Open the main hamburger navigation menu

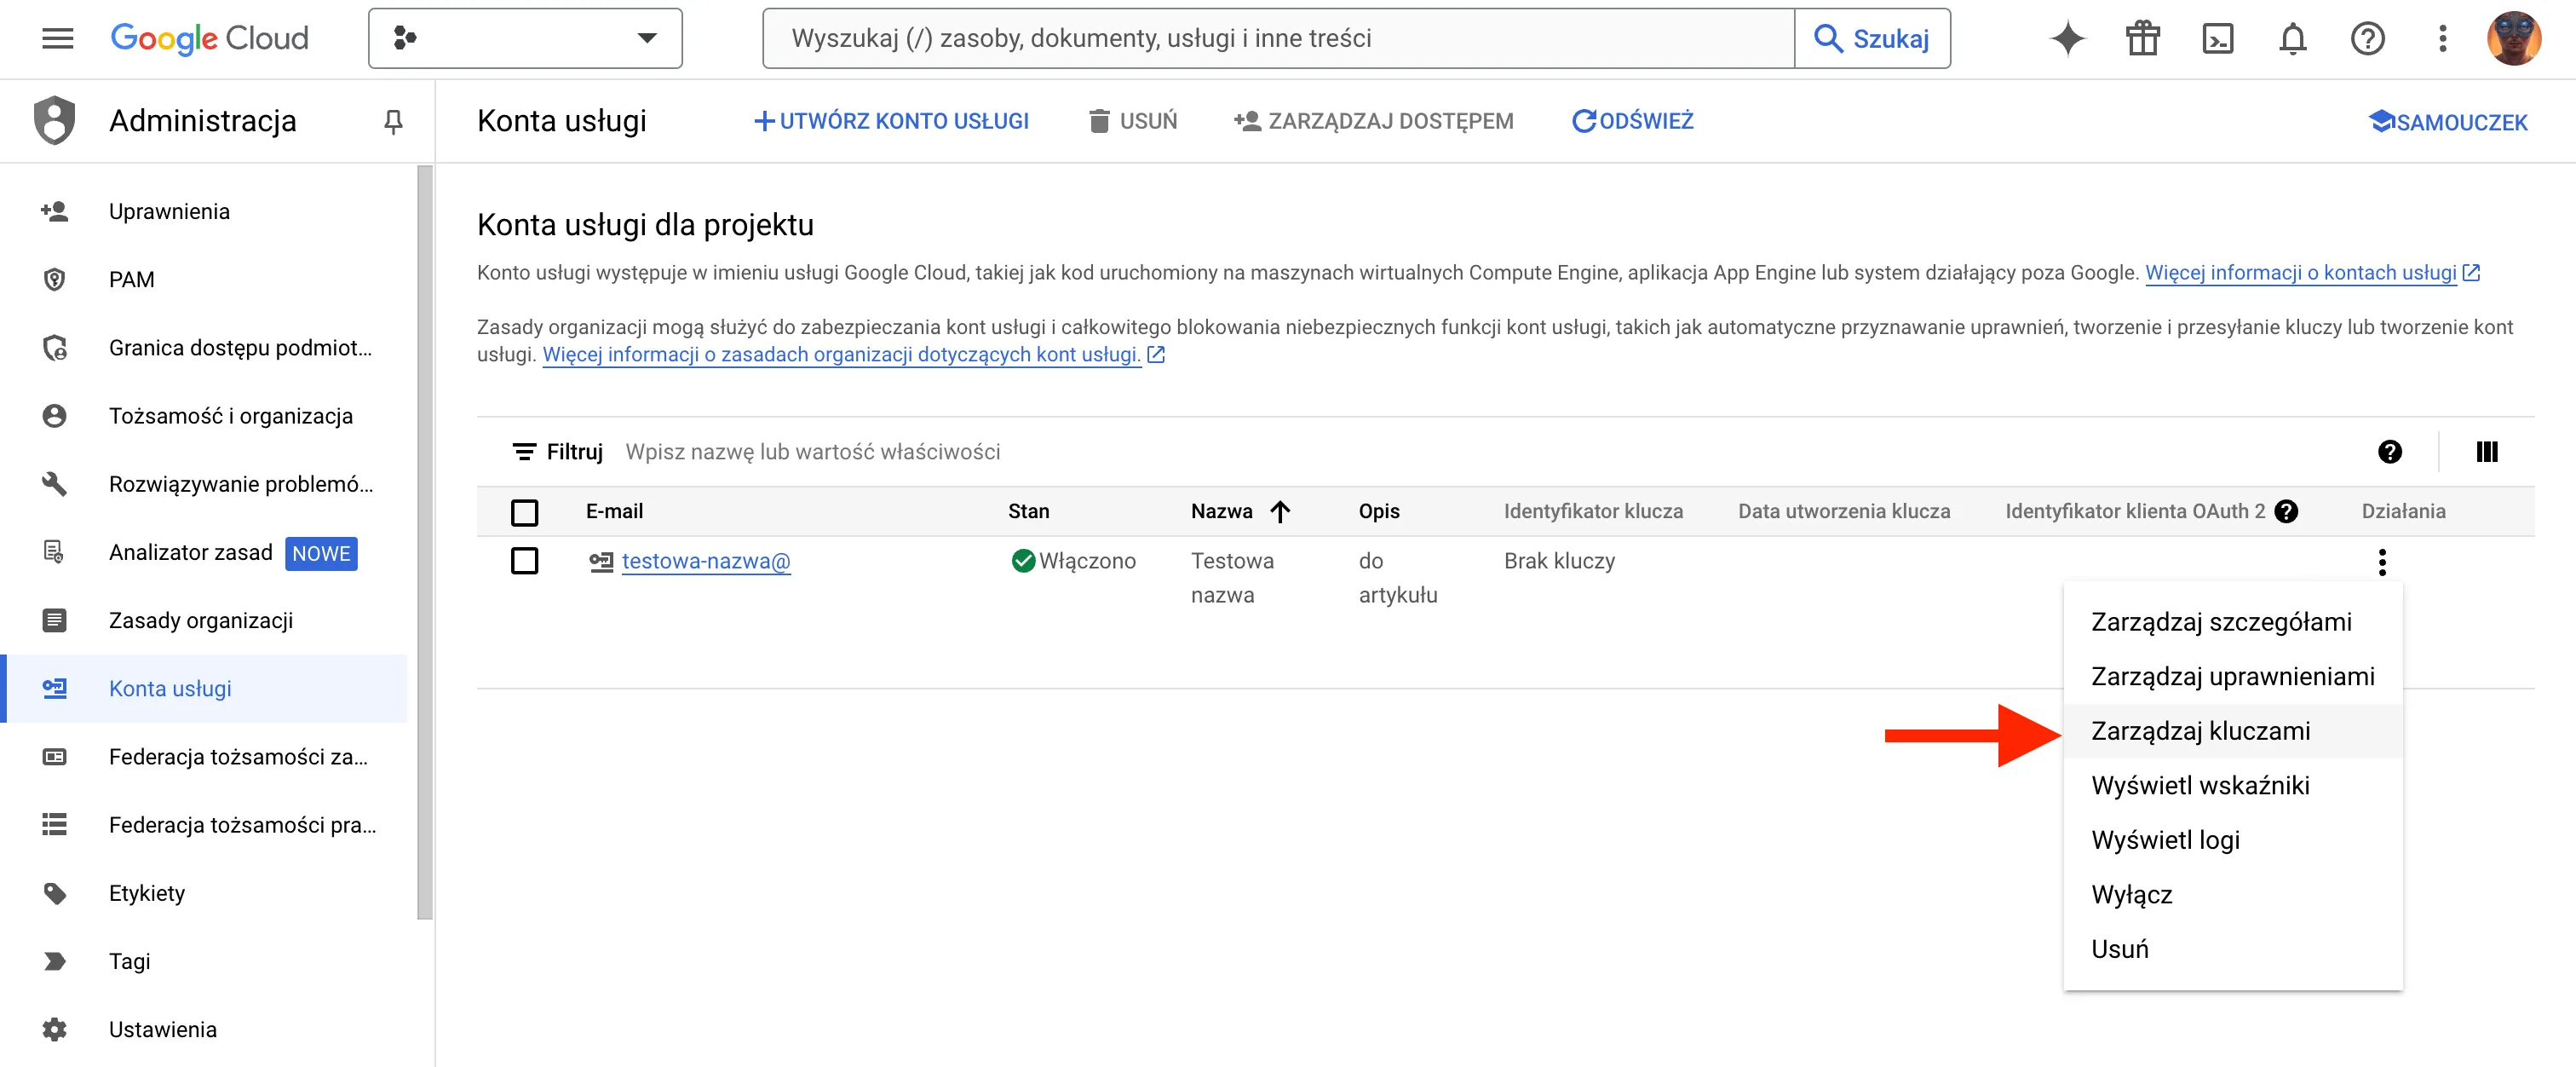coord(57,38)
